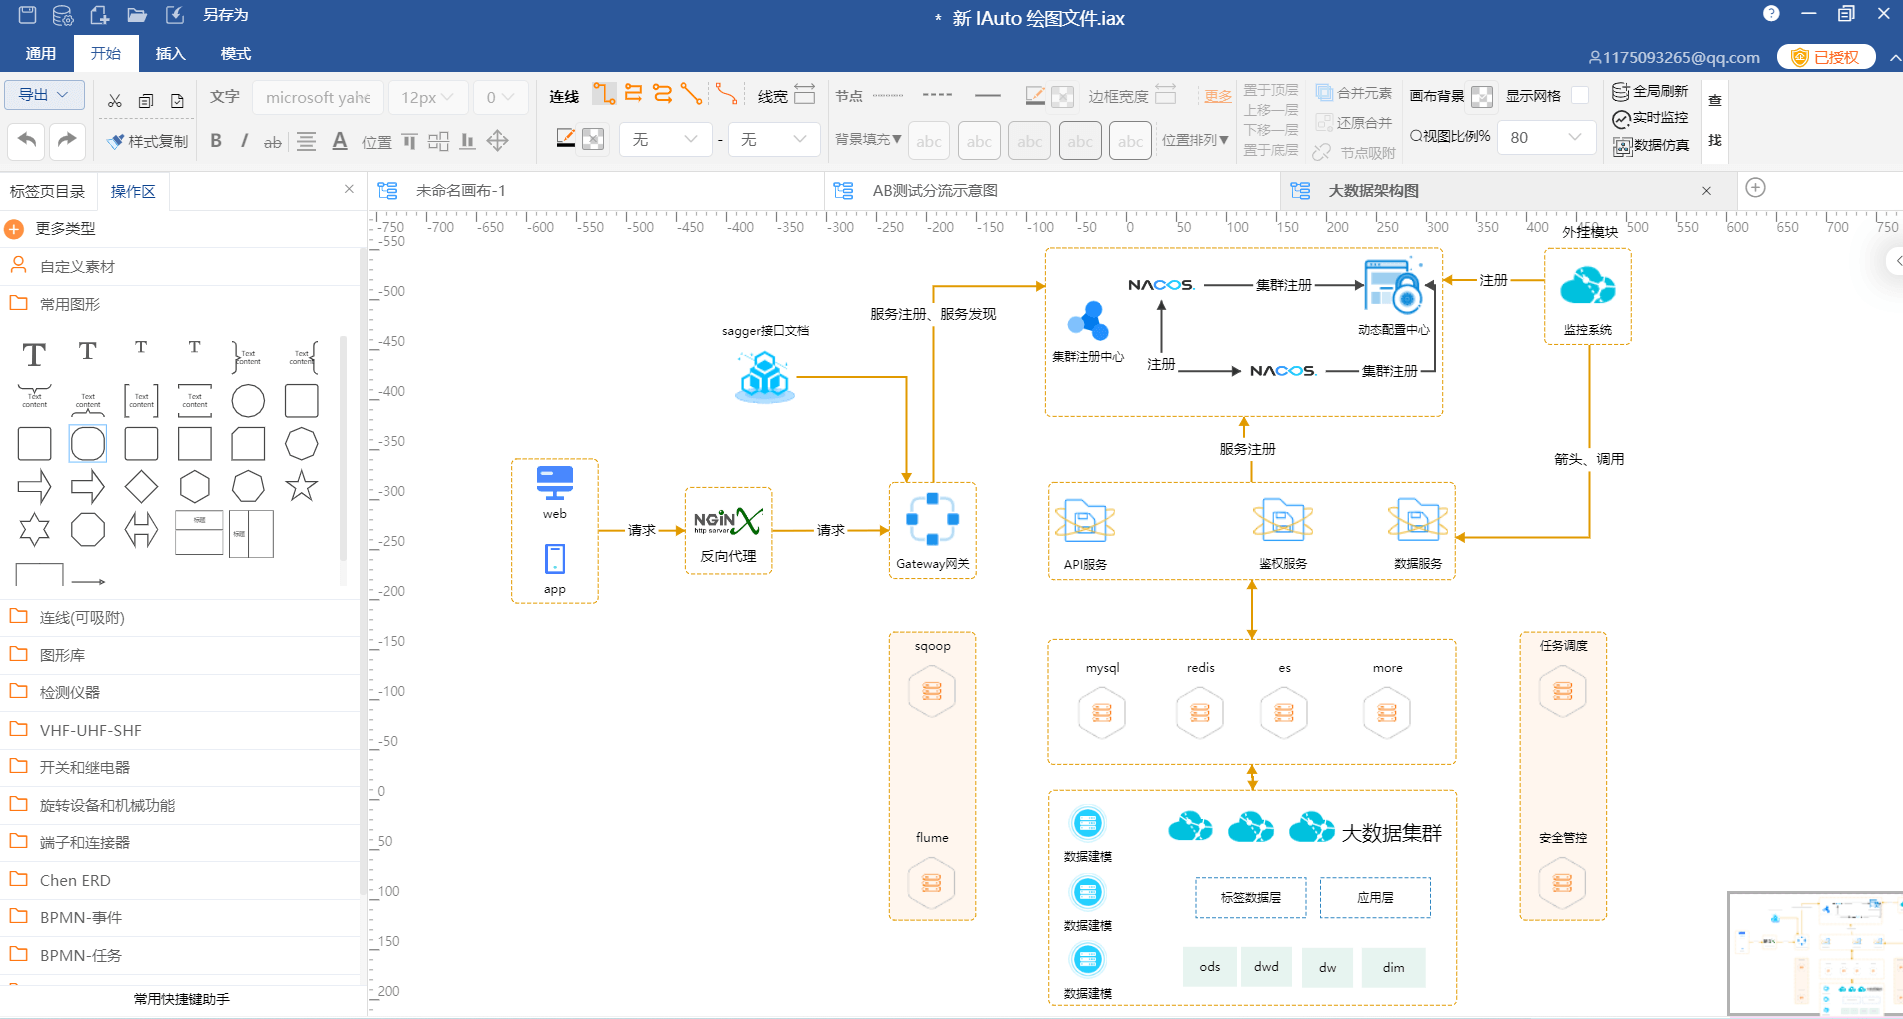This screenshot has width=1903, height=1019.
Task: Apply bold text formatting
Action: click(x=216, y=141)
